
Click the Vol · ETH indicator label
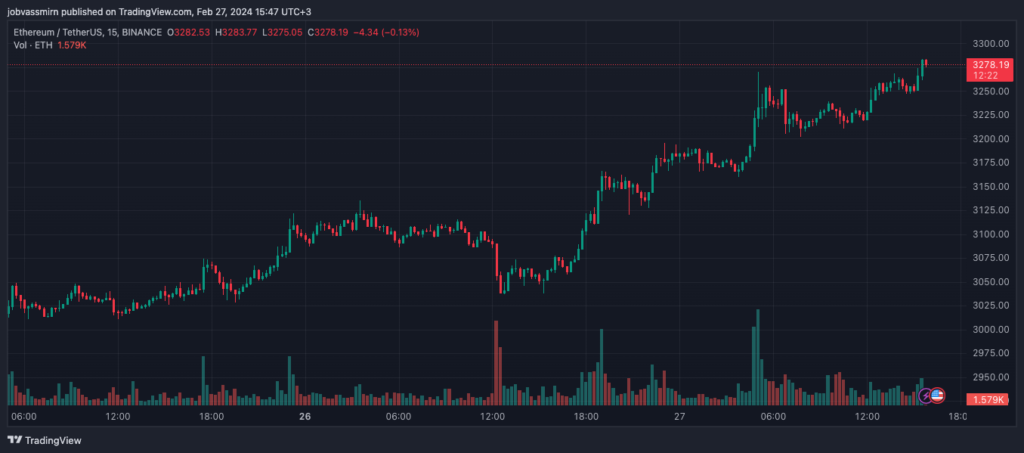click(35, 45)
